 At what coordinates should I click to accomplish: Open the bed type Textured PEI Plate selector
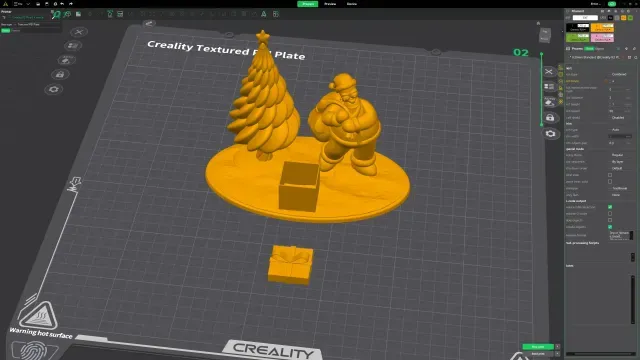coord(38,24)
